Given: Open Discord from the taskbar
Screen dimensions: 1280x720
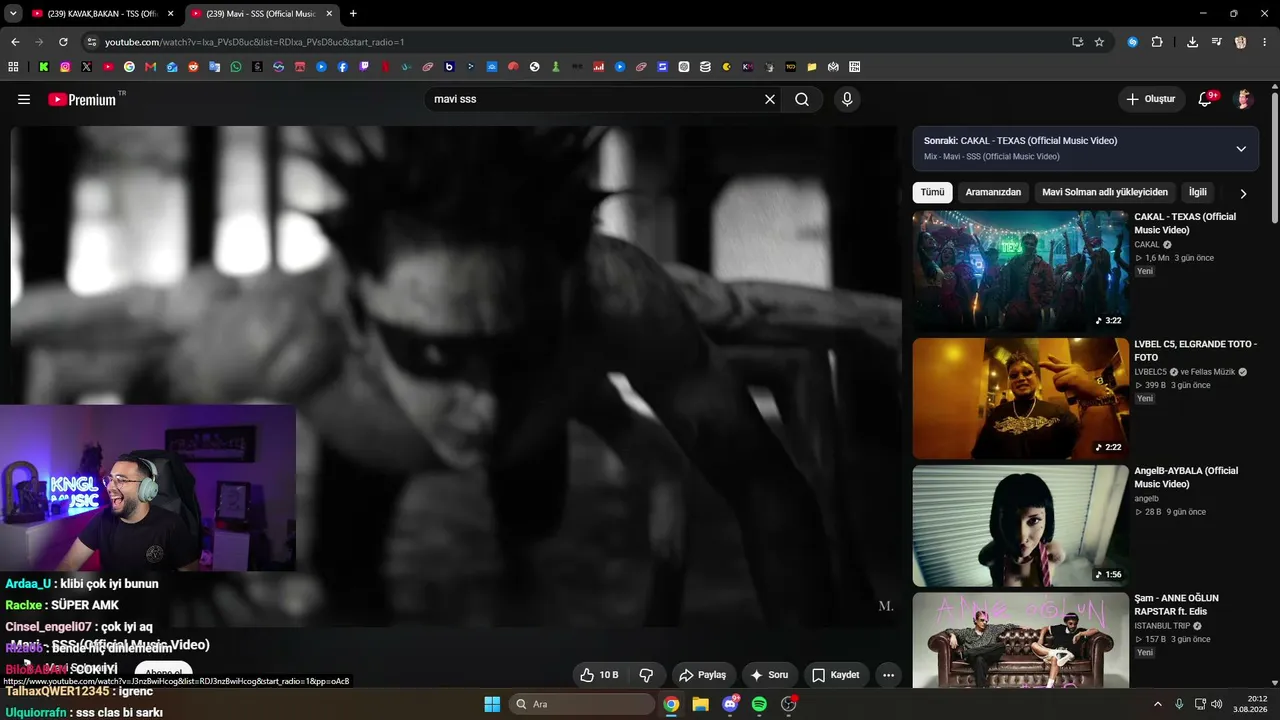Looking at the screenshot, I should coord(730,704).
